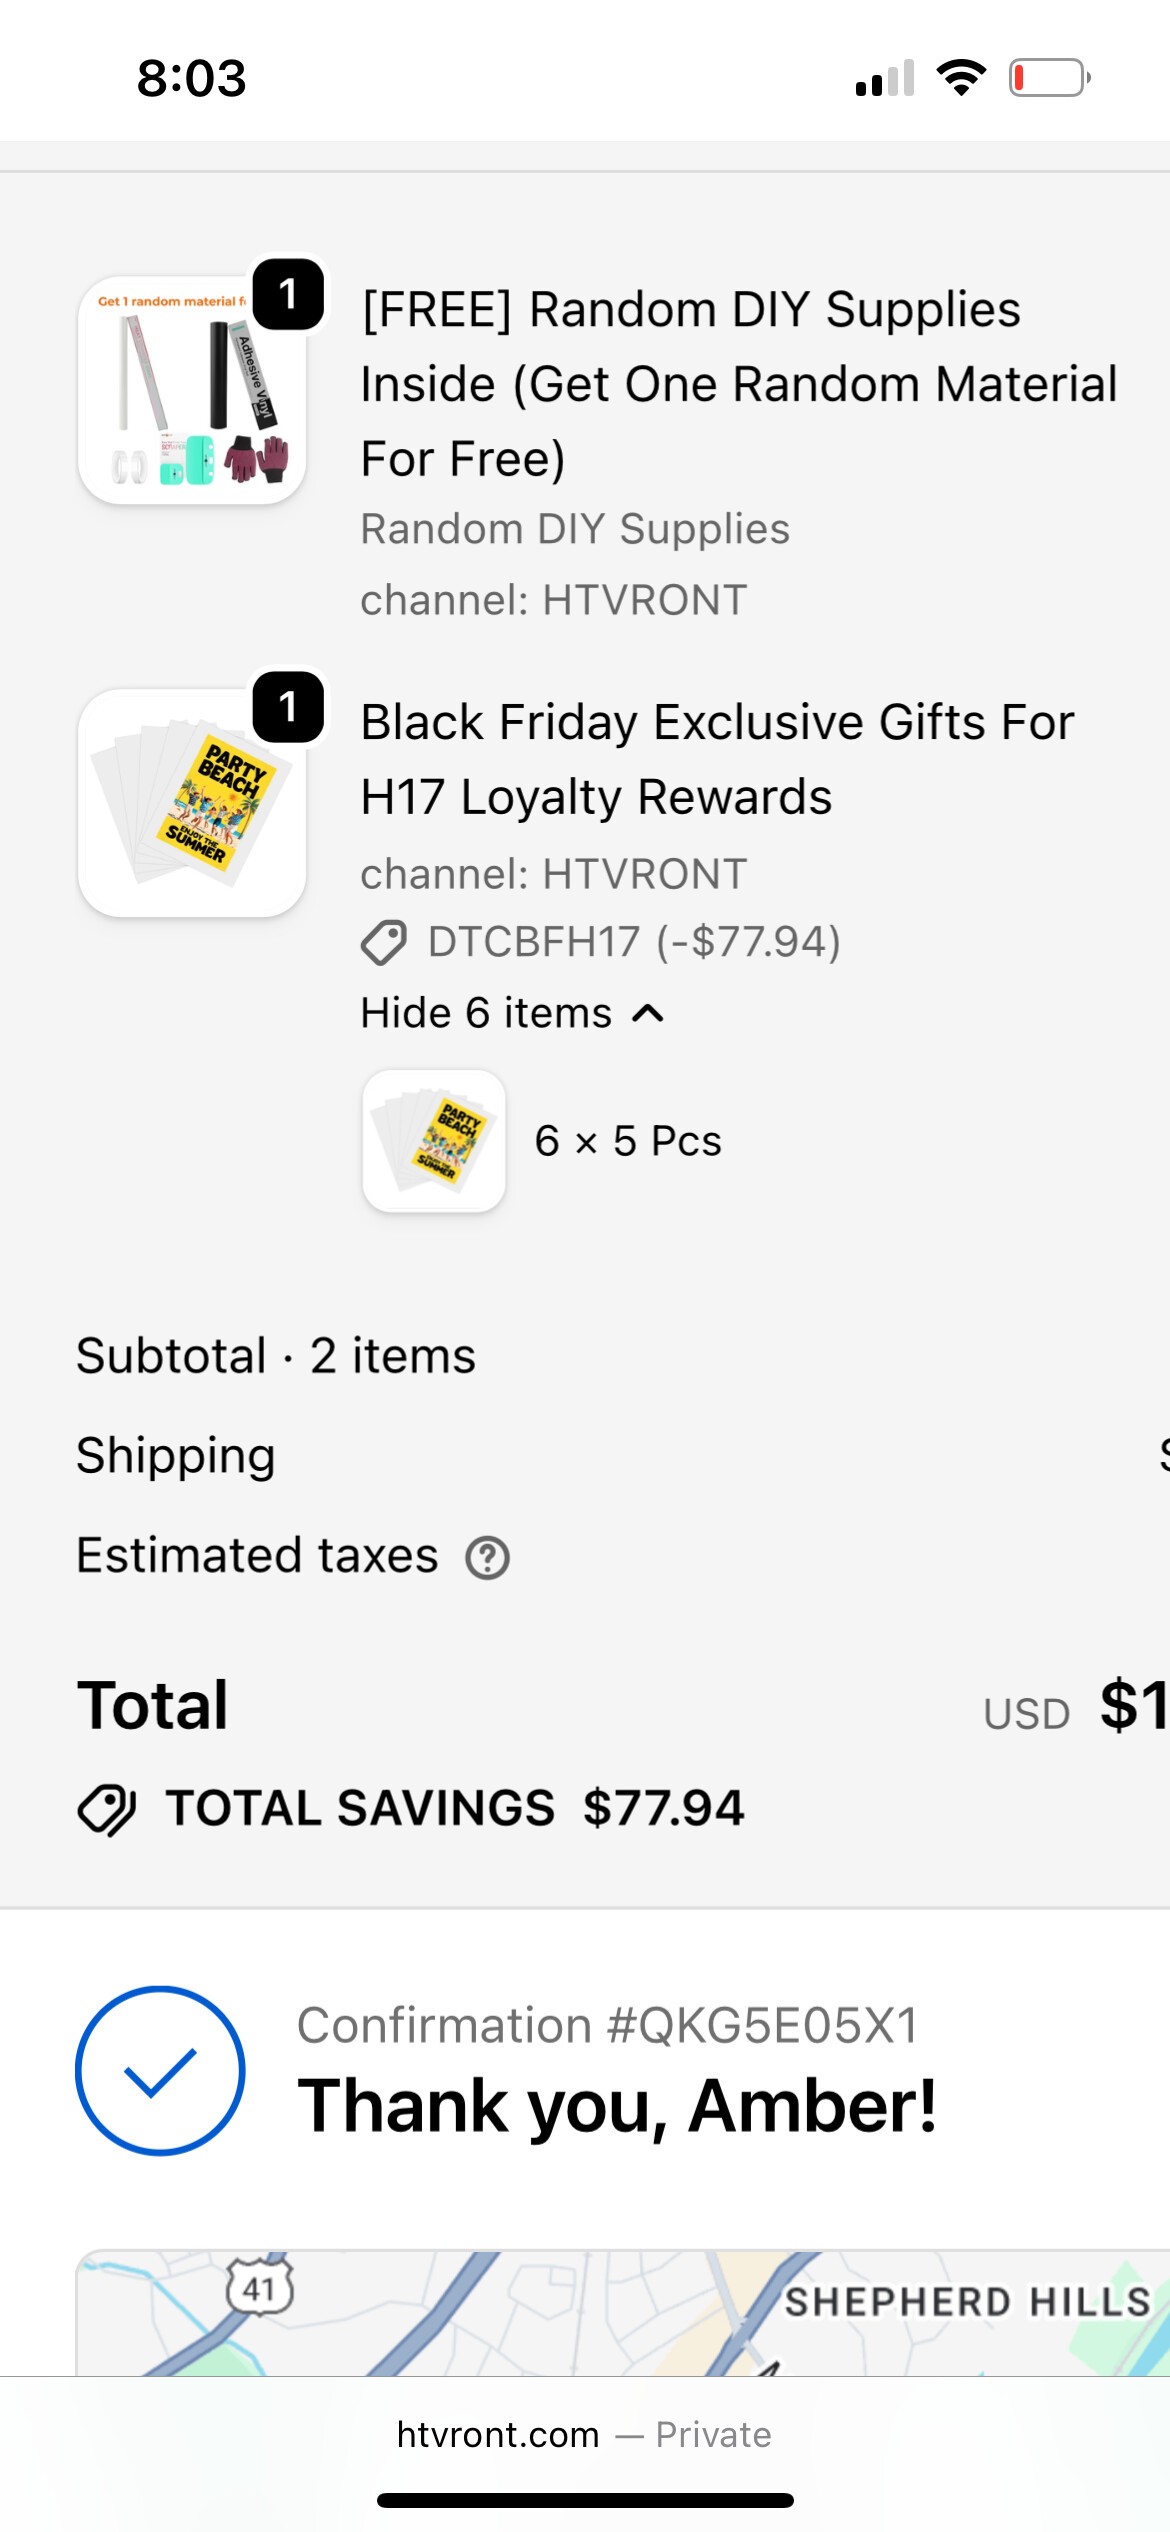Tap the Black Friday Exclusive Gifts product title
The height and width of the screenshot is (2532, 1170).
point(717,759)
